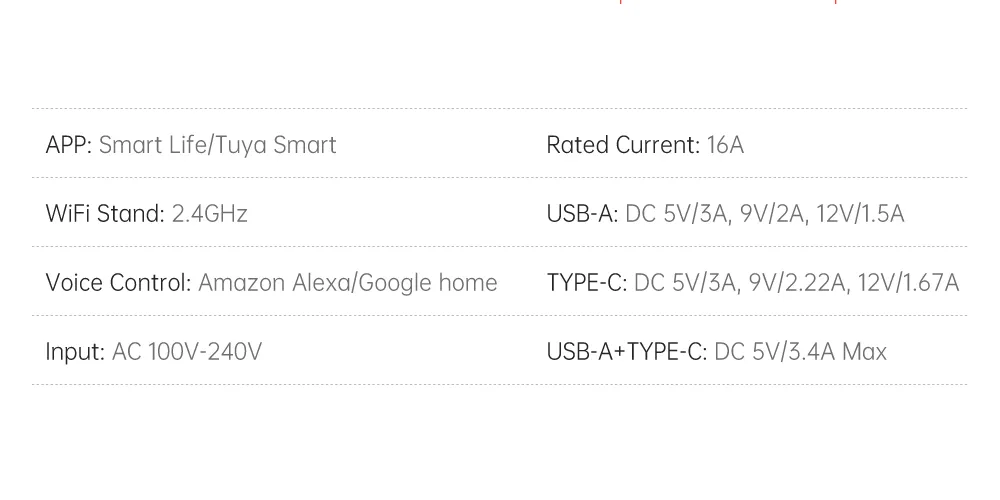Click the Rated Current label
Viewport: 1000px width, 500px height.
[624, 145]
